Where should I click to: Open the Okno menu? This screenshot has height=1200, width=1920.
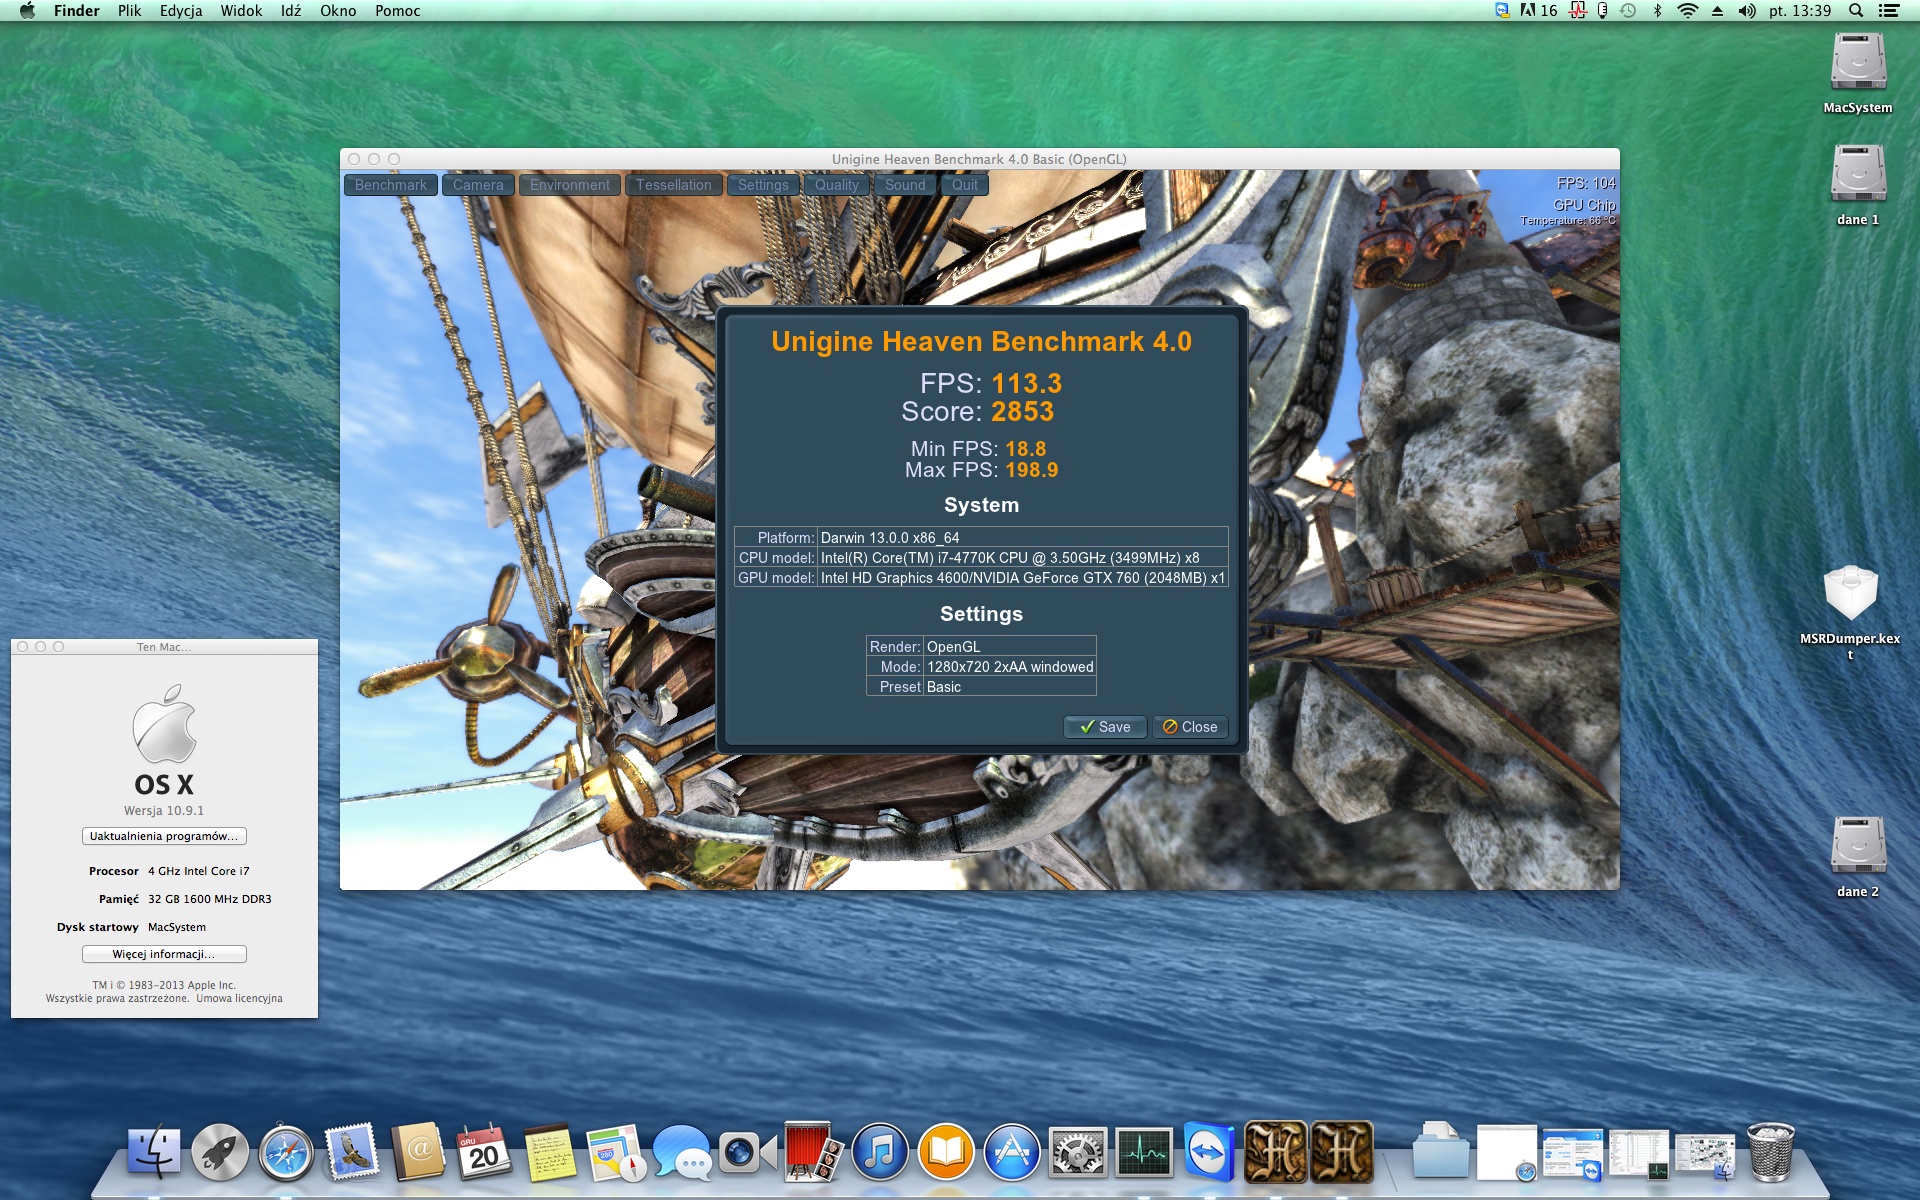pos(338,11)
